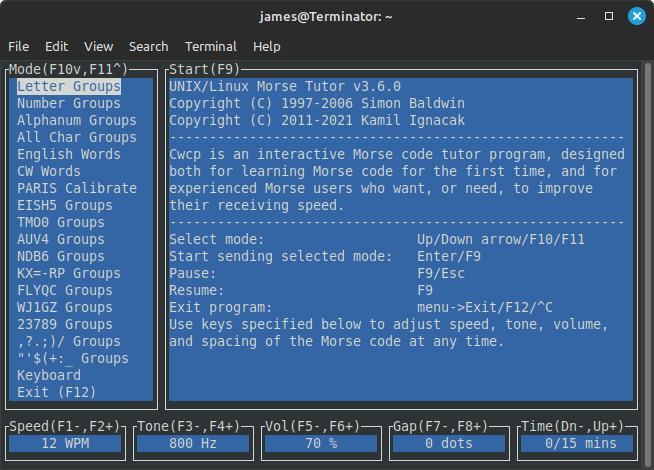The height and width of the screenshot is (470, 654).
Task: Click the james@Terminator window title
Action: (x=326, y=17)
